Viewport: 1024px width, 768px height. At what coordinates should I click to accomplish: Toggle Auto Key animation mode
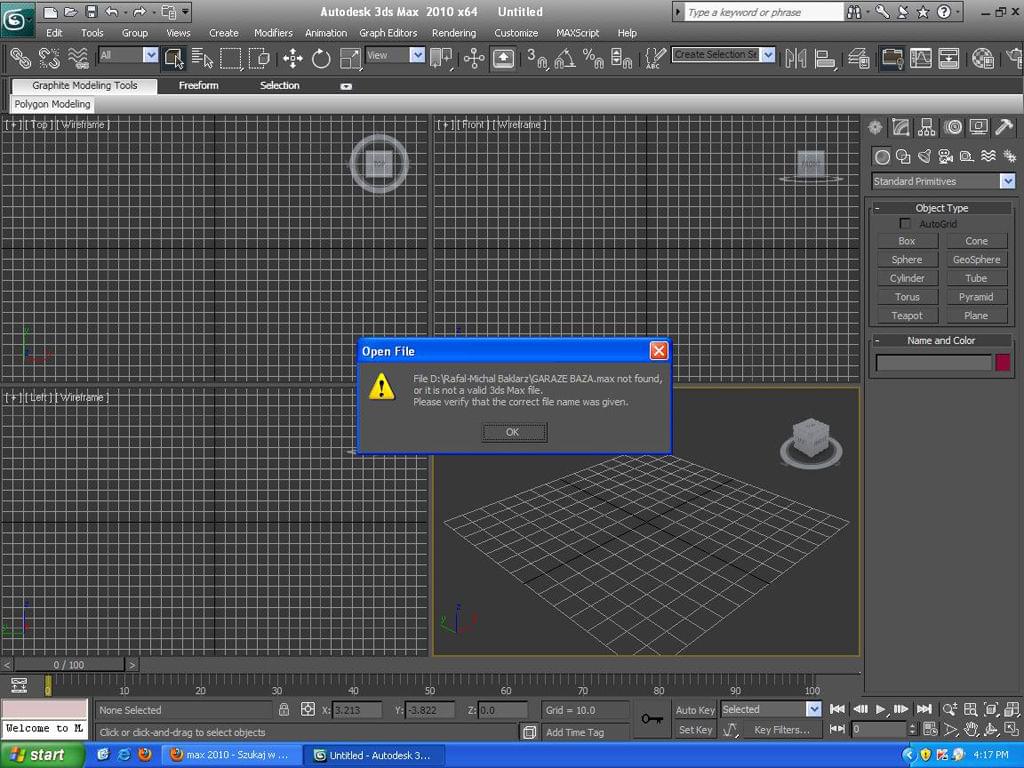tap(695, 710)
